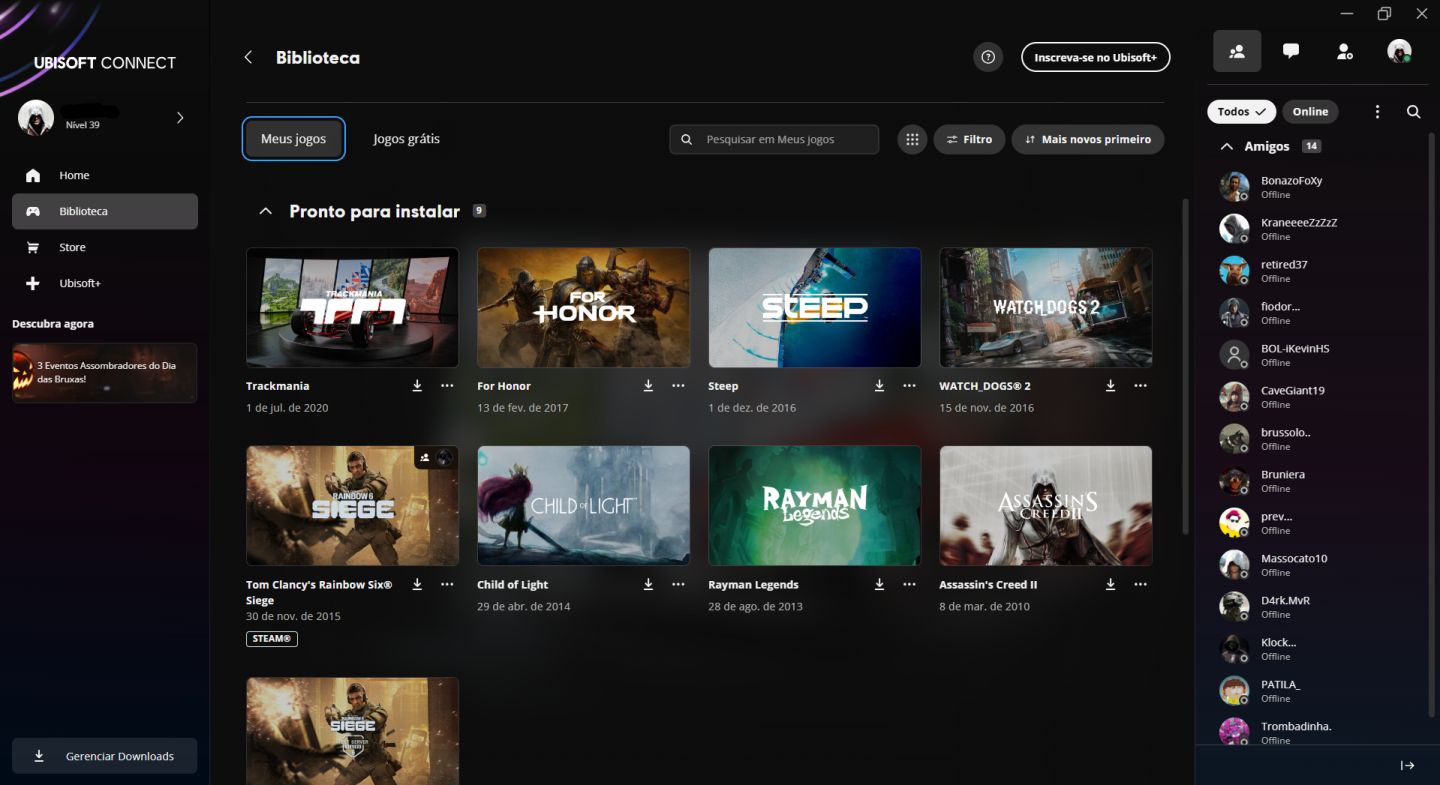The height and width of the screenshot is (785, 1440).
Task: Open the Rayman Legends game cover
Action: tap(815, 506)
